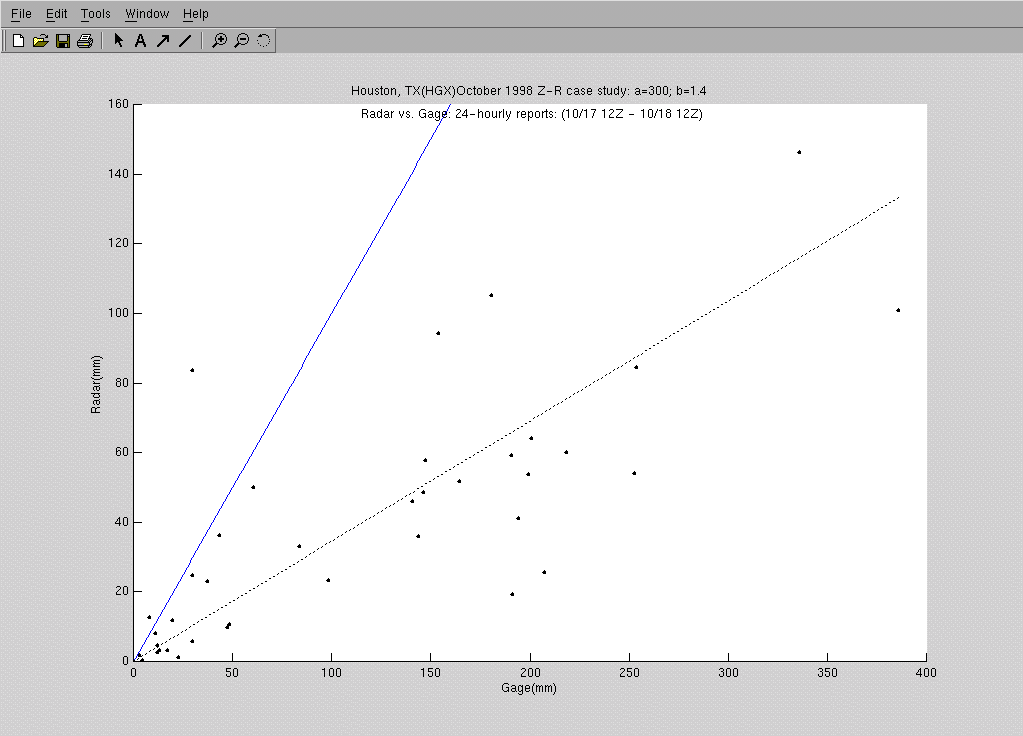Click the data point at gage 385, radar 101

(x=898, y=310)
